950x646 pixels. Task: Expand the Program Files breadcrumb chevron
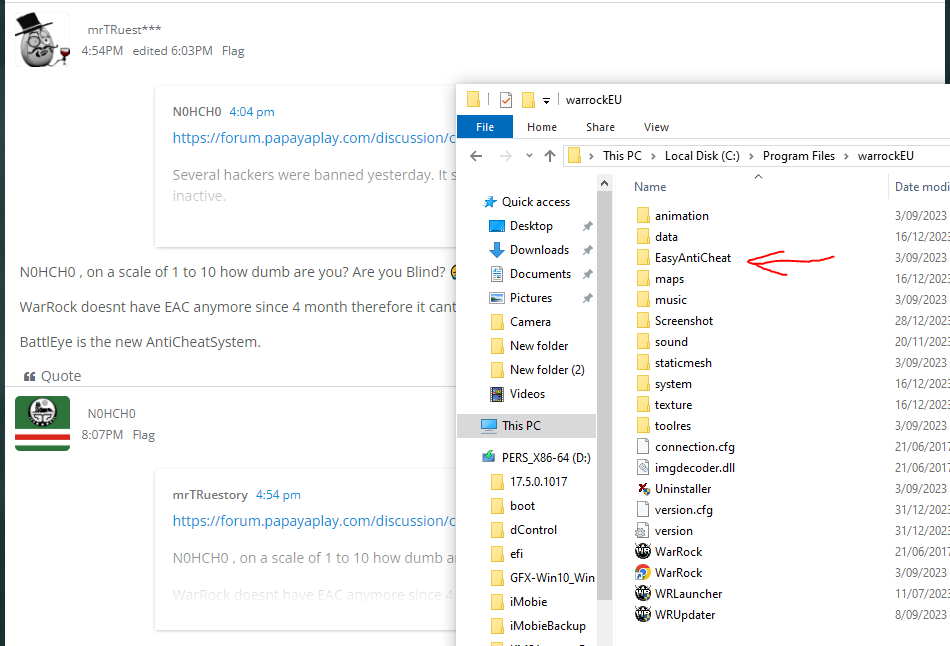coord(846,156)
